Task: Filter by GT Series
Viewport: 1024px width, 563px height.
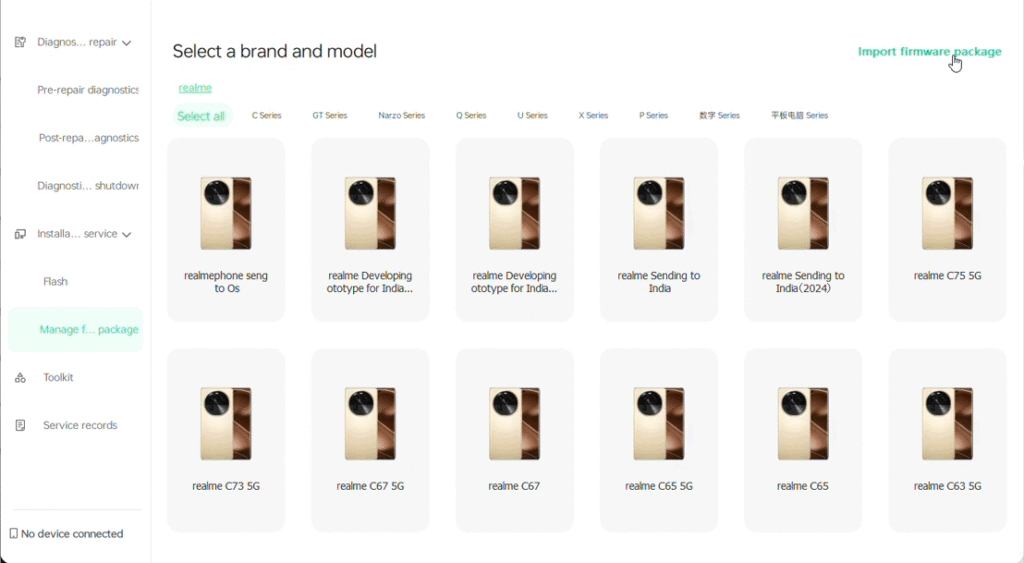Action: pyautogui.click(x=330, y=116)
